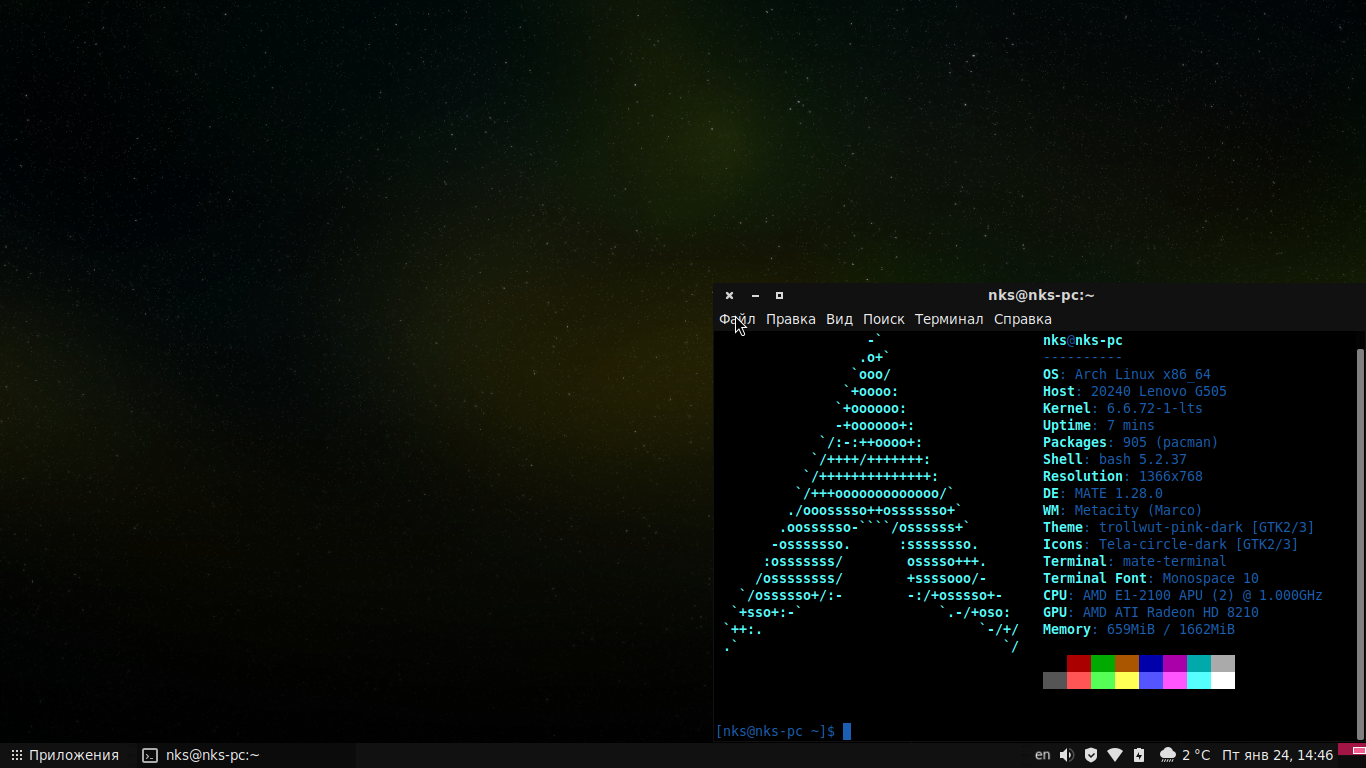Open the volume control speaker icon

(x=1066, y=755)
